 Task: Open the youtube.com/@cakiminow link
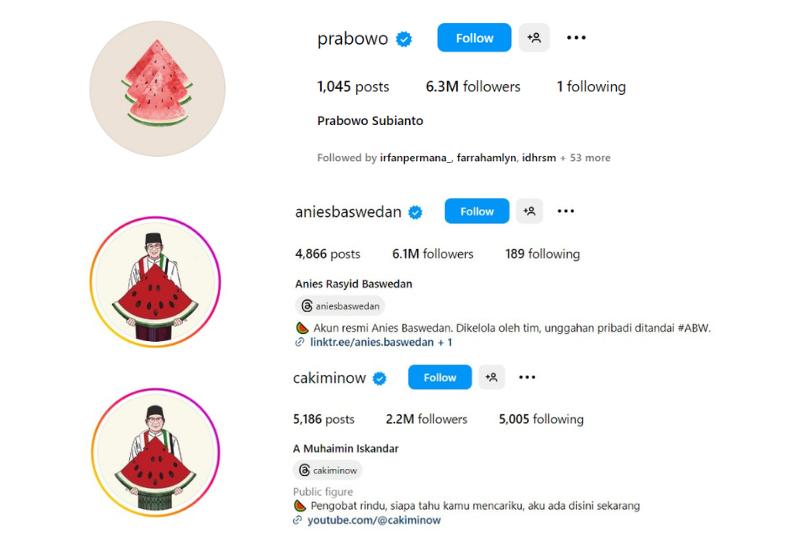374,520
